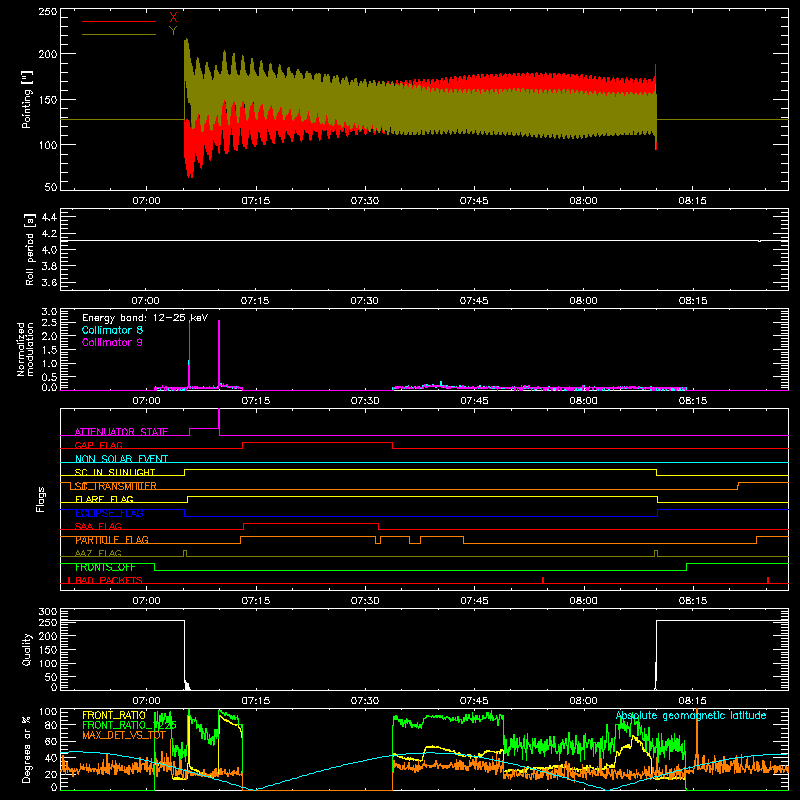
Task: Click the Quality axis title
Action: click(27, 649)
